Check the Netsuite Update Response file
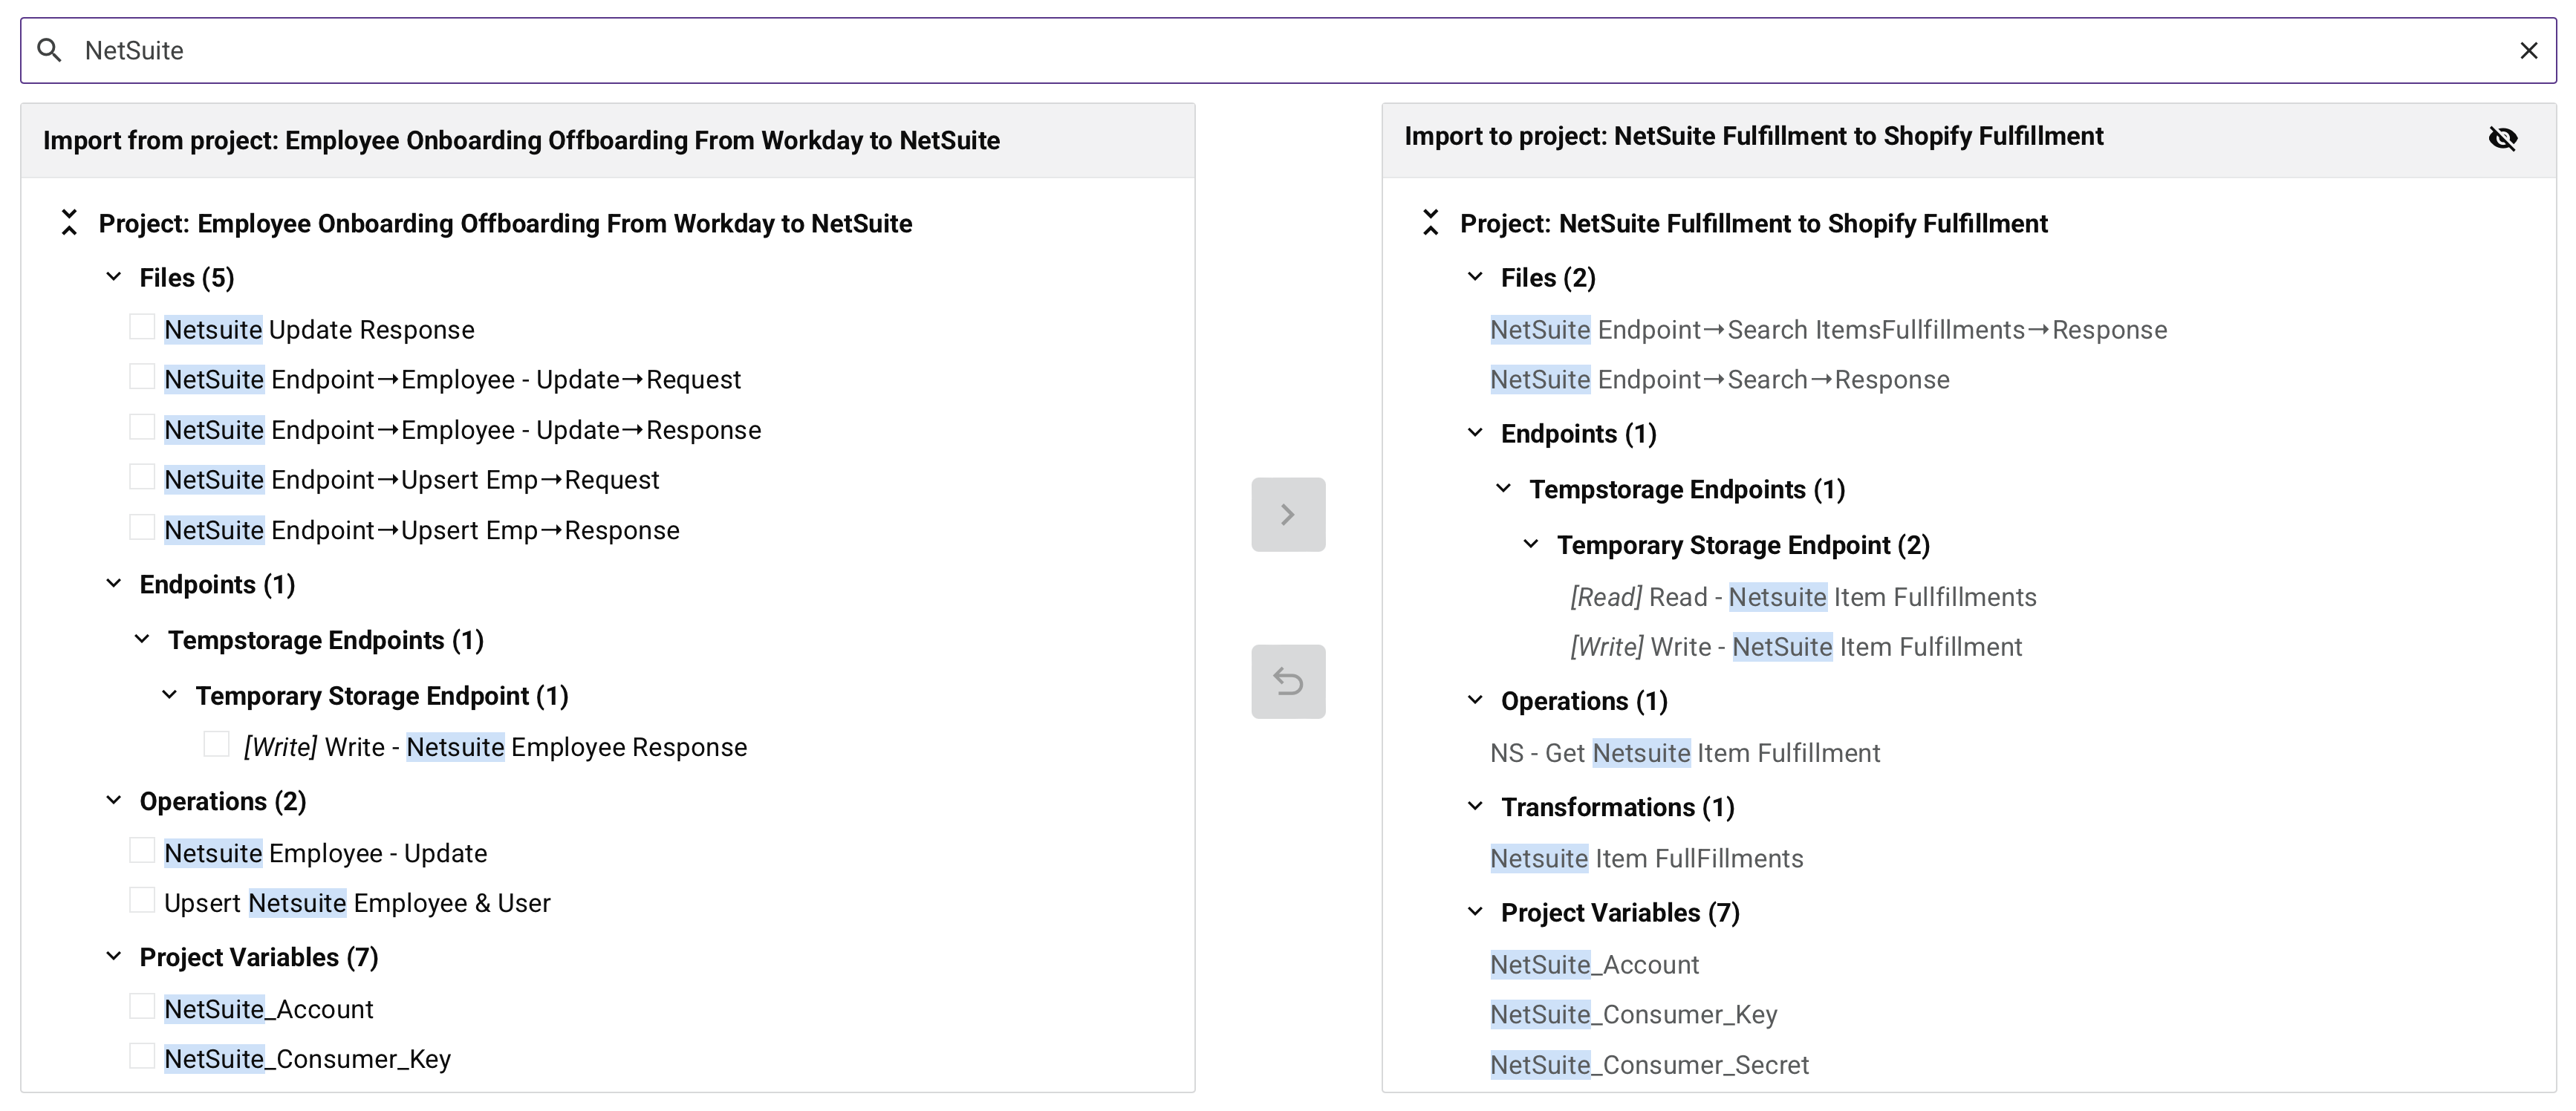Image resolution: width=2576 pixels, height=1111 pixels. (x=142, y=327)
